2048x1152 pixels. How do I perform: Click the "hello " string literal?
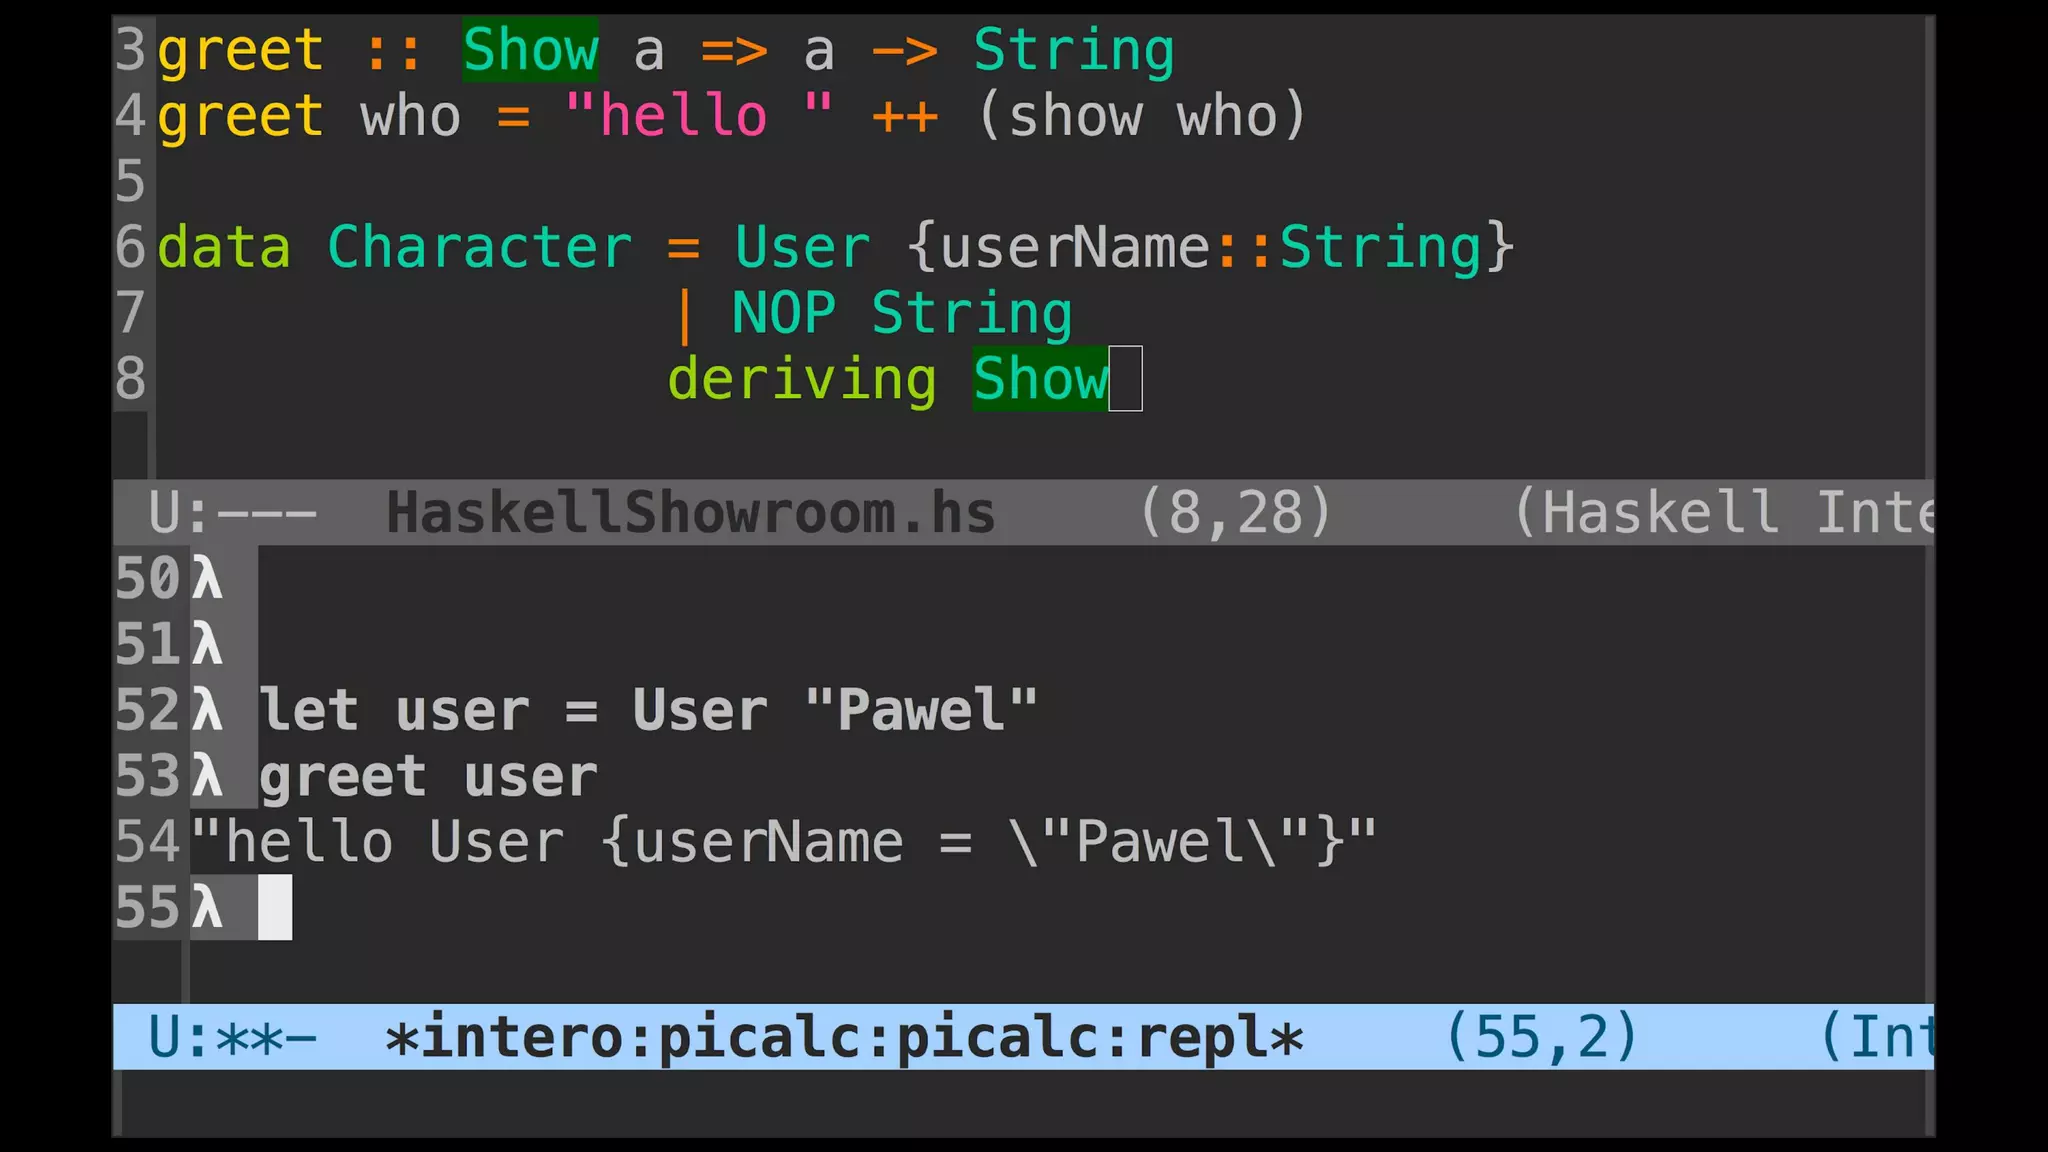[699, 116]
